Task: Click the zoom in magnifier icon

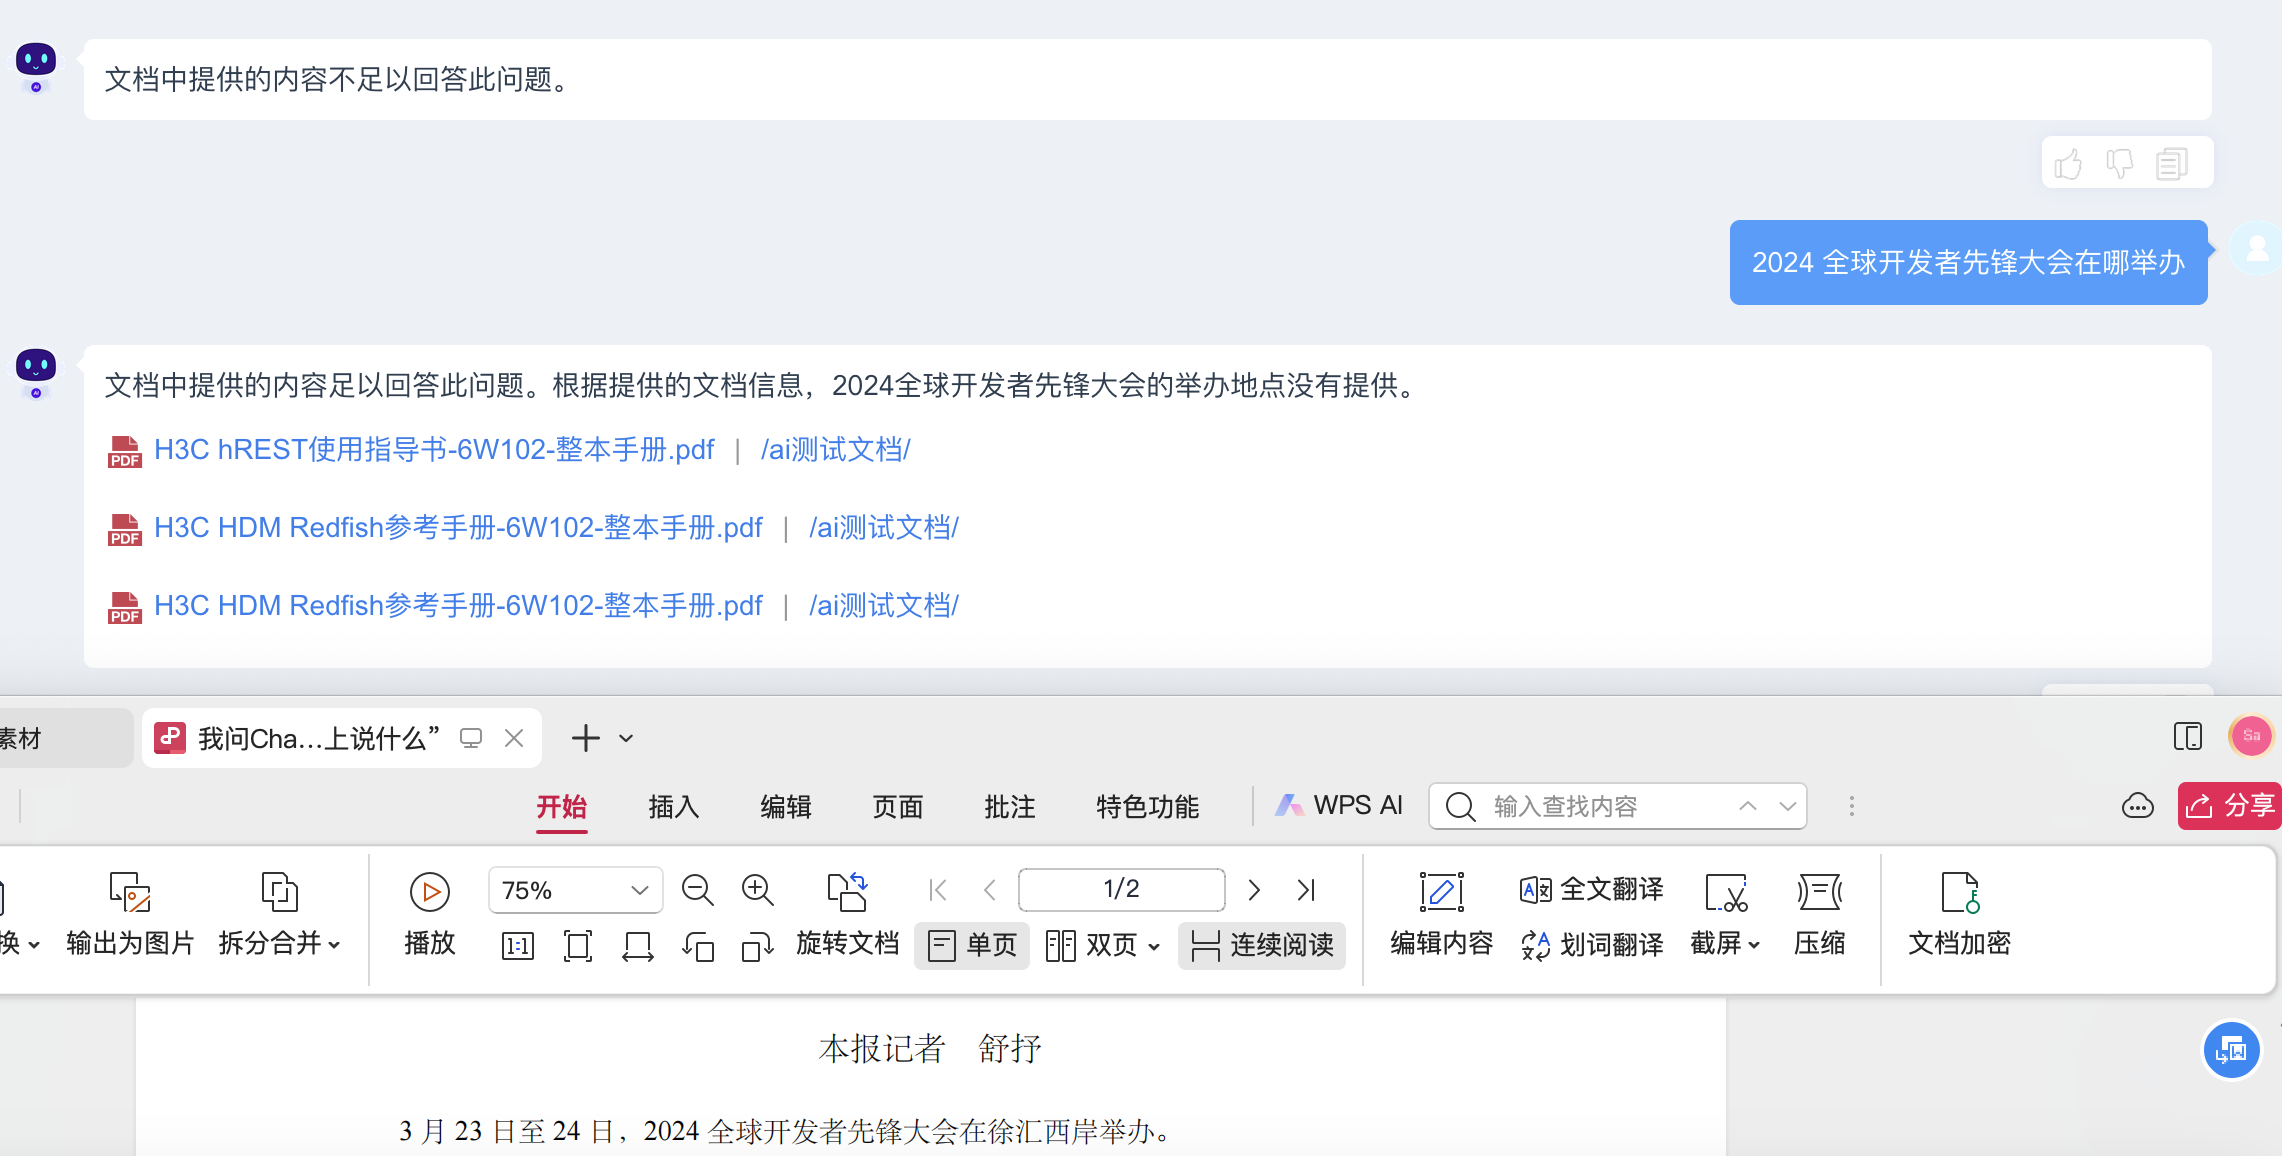Action: coord(758,890)
